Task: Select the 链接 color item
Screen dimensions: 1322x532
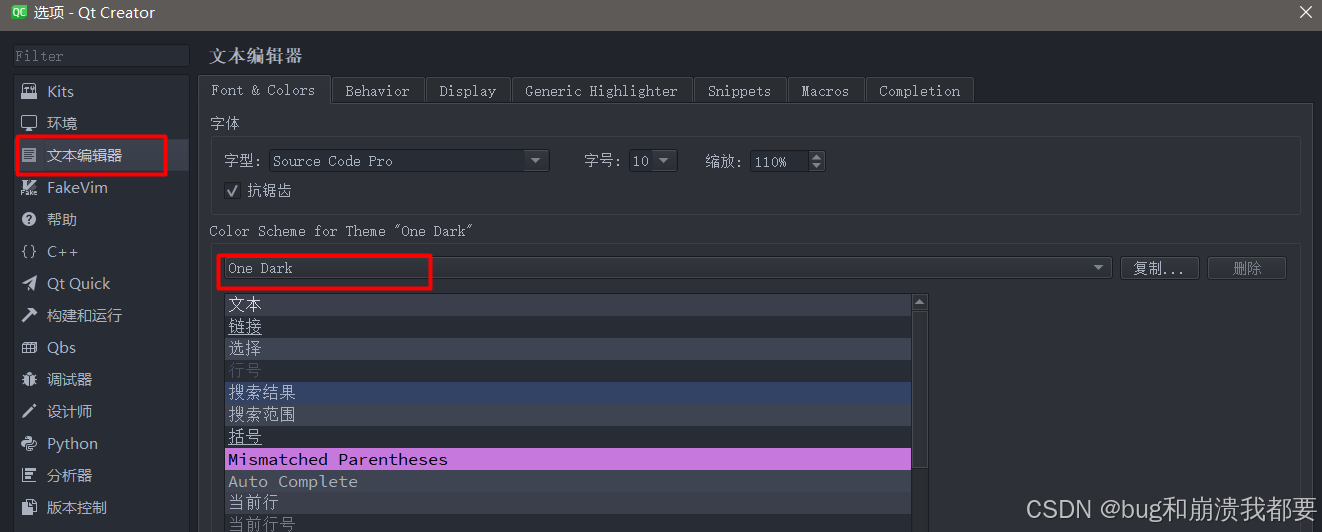Action: (x=568, y=326)
